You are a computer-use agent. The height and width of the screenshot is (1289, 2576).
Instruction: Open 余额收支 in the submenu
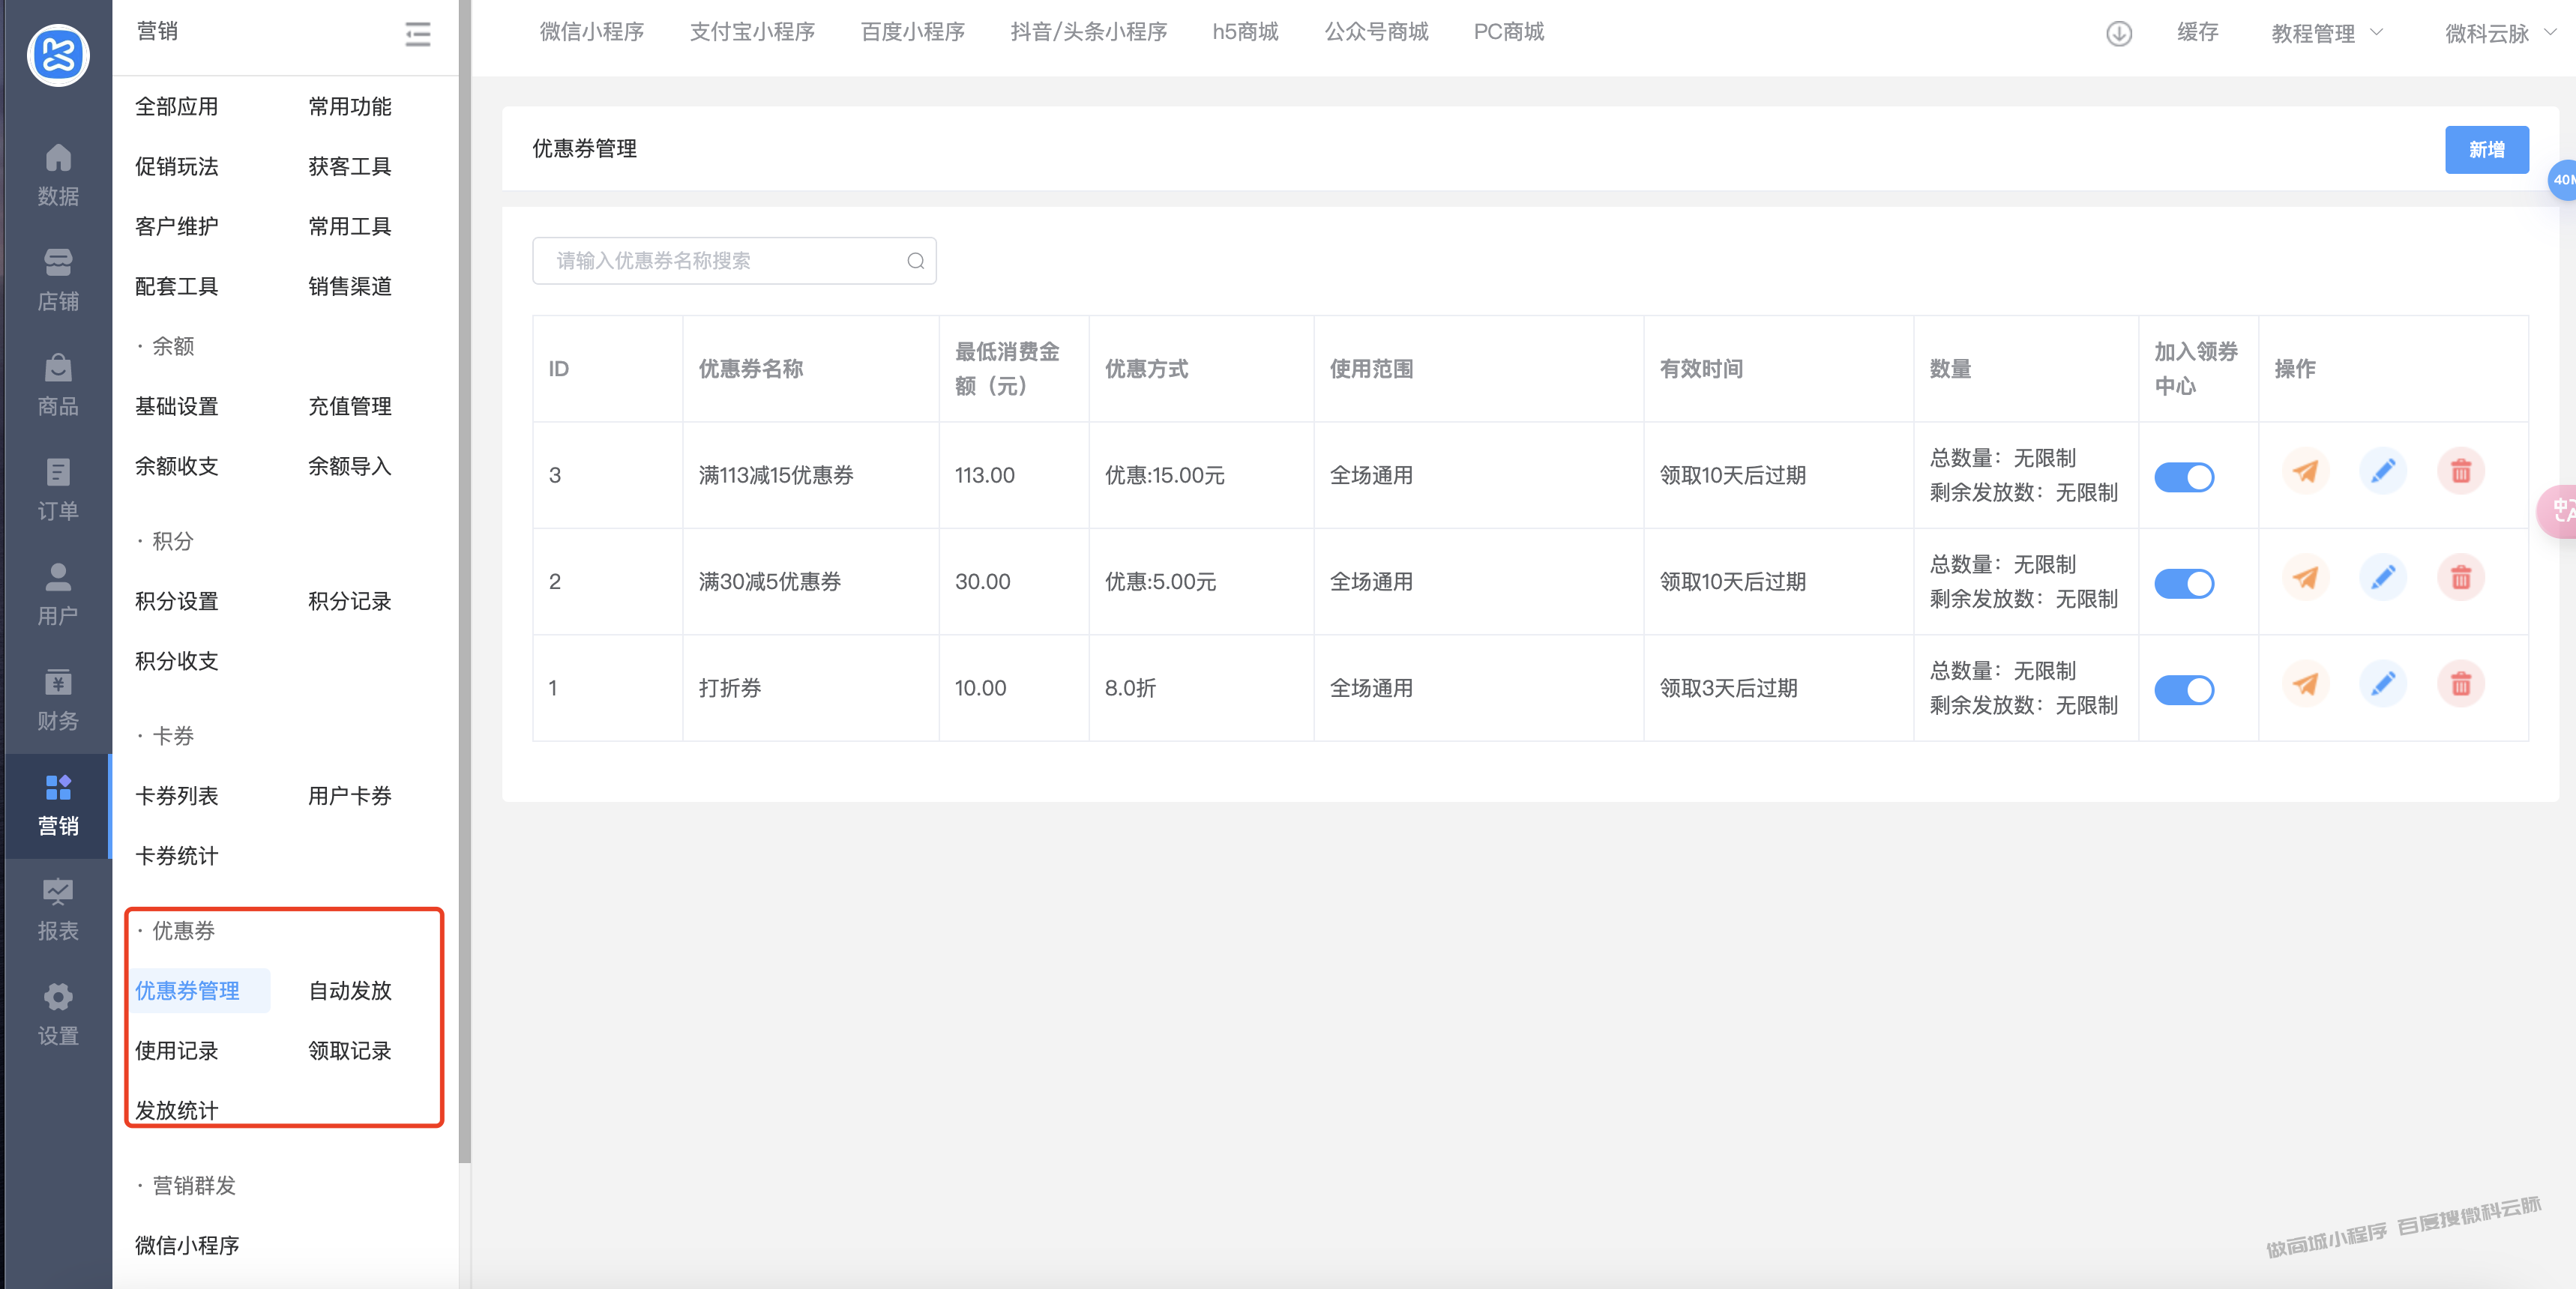(176, 465)
